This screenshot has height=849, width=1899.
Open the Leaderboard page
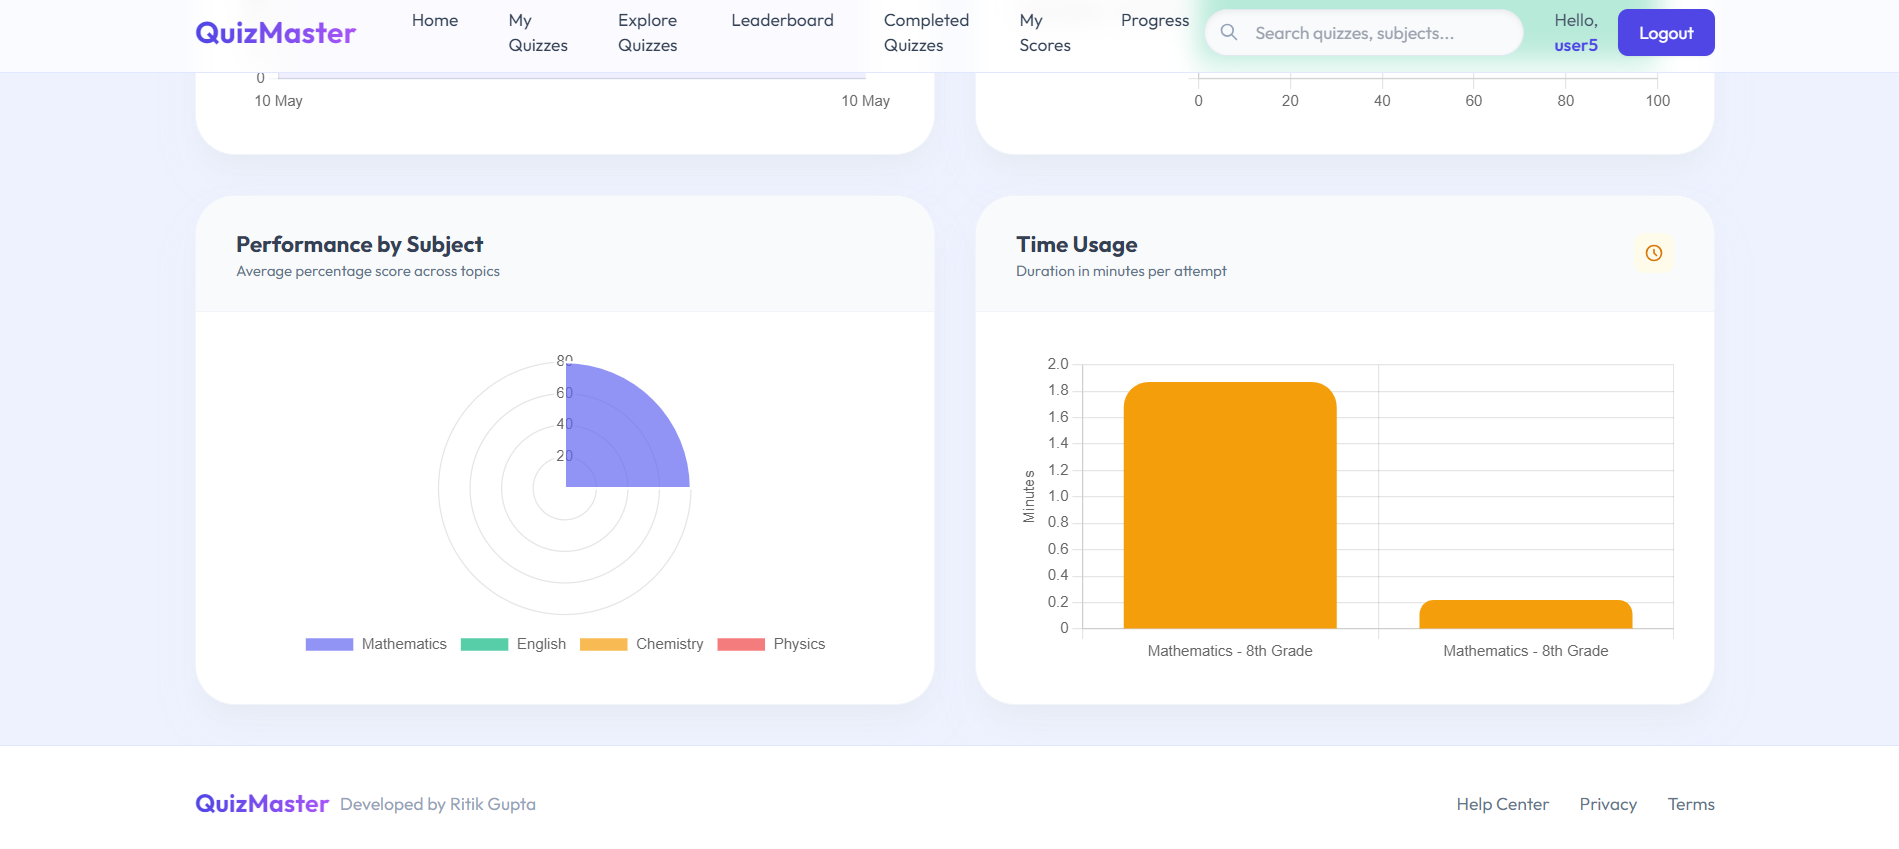coord(782,20)
